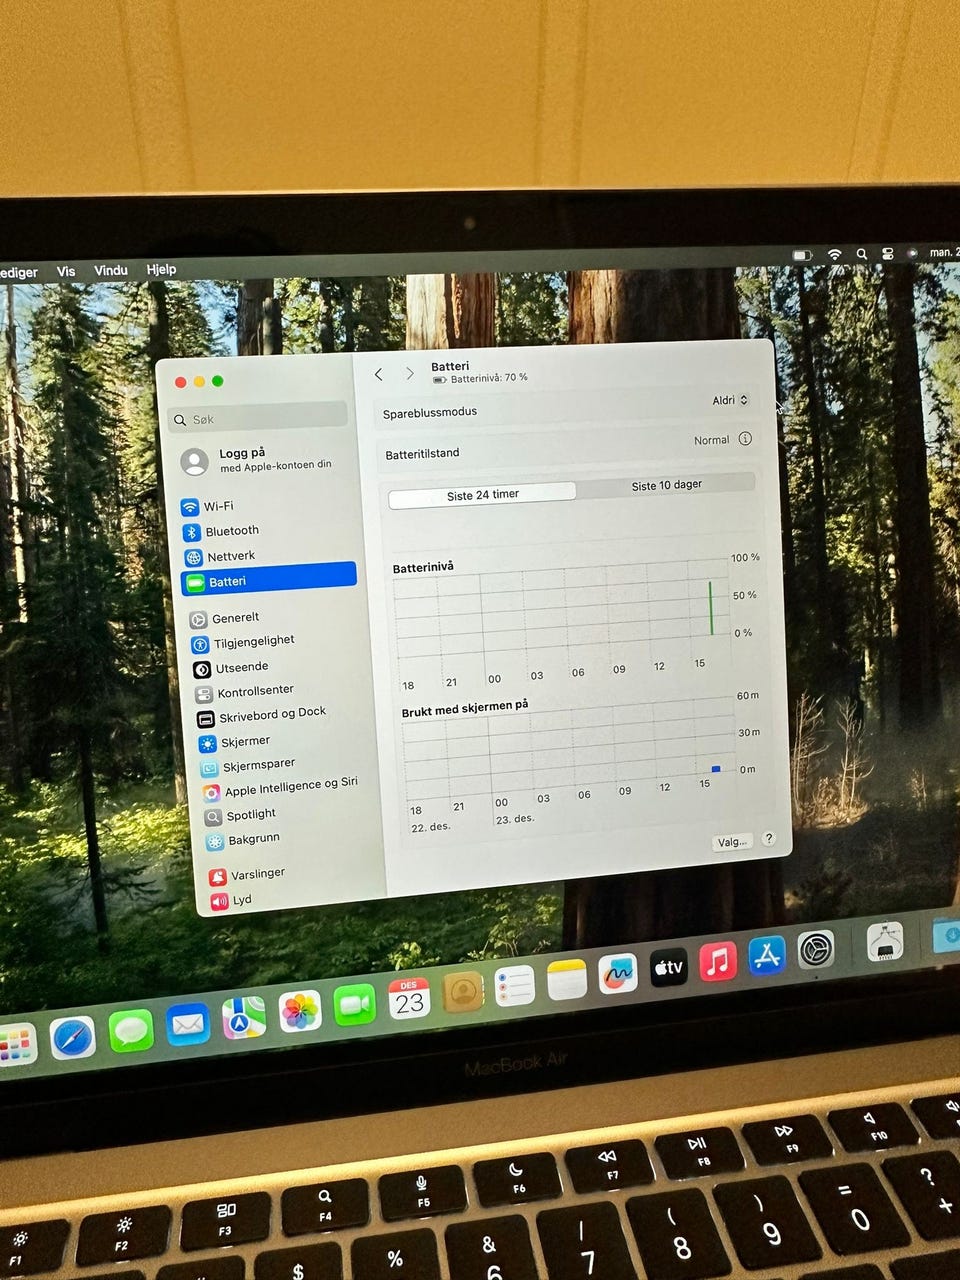This screenshot has width=960, height=1280.
Task: Click the menu bar date "man."
Action: pos(943,252)
